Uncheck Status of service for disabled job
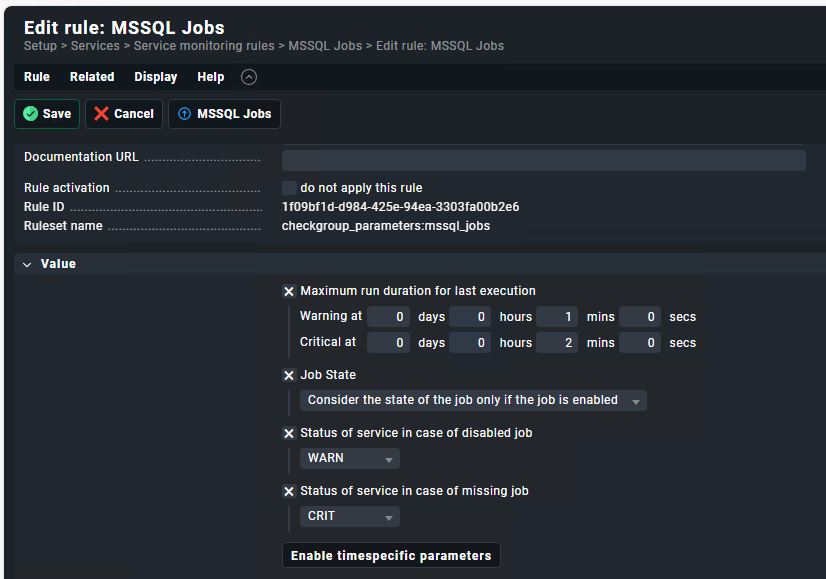 [289, 433]
